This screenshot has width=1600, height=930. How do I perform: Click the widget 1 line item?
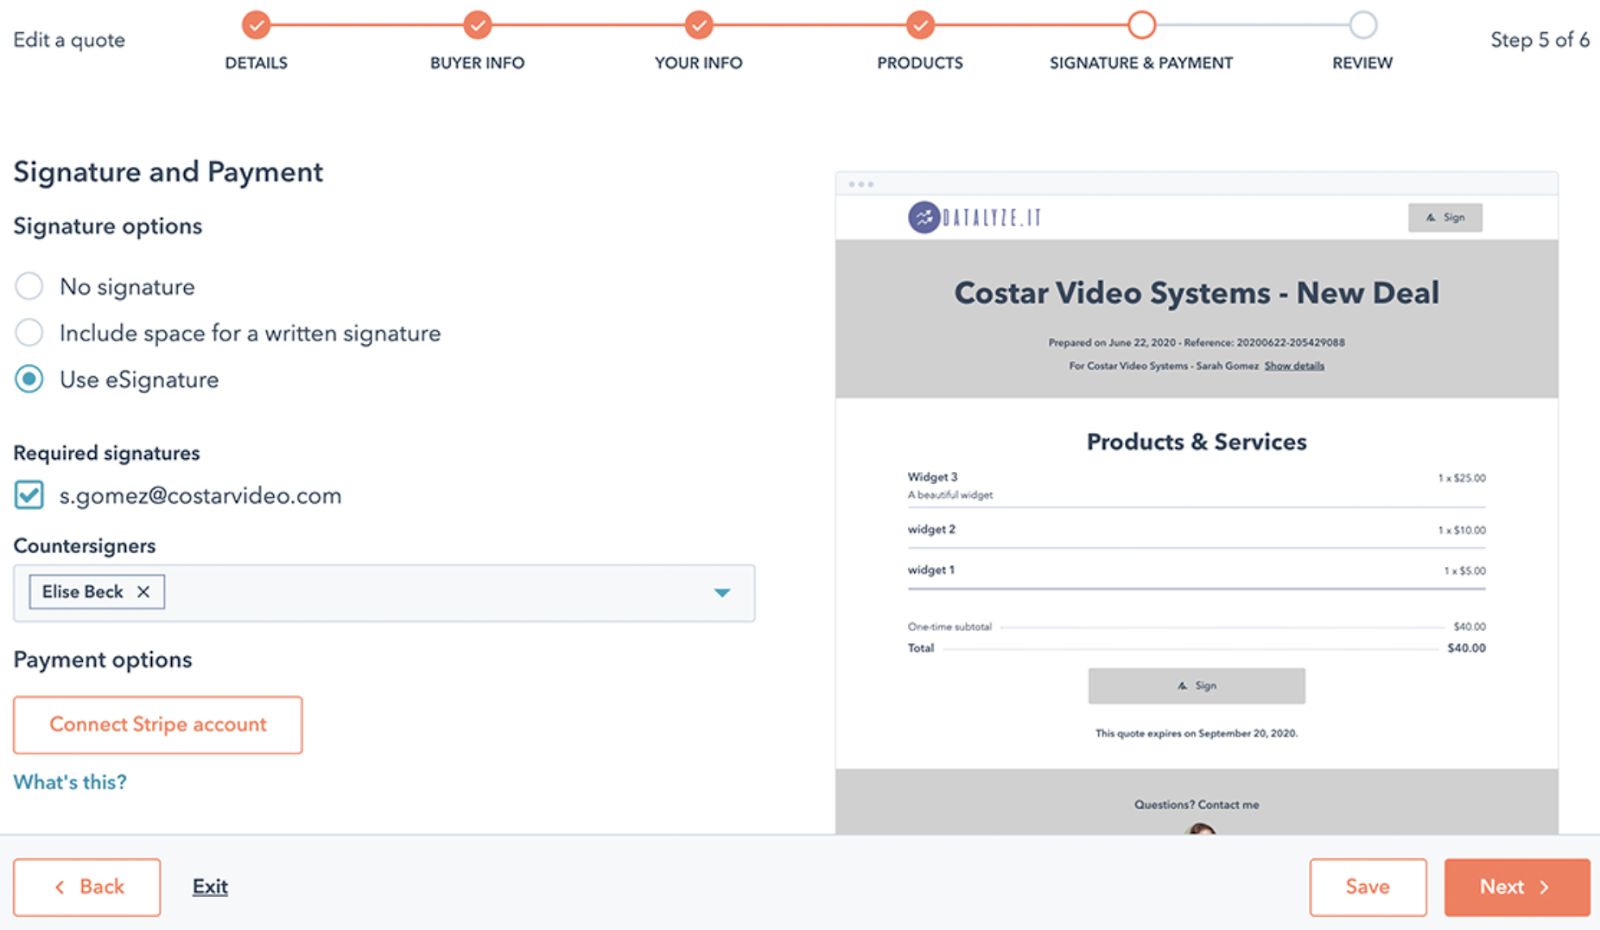coord(931,570)
